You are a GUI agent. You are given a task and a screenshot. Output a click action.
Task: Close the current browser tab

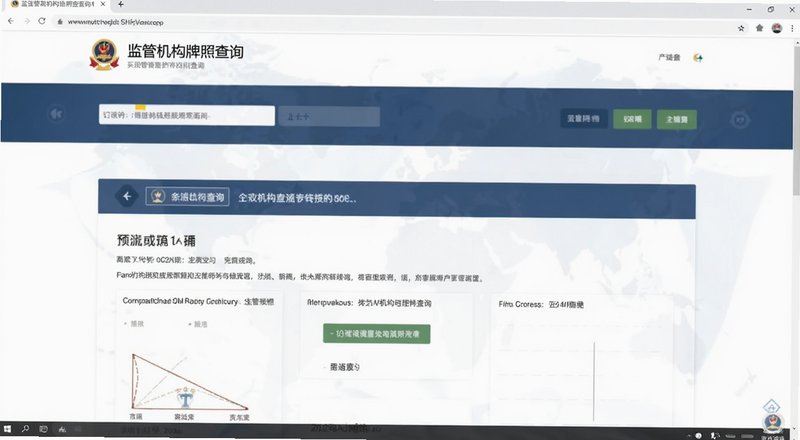click(103, 4)
